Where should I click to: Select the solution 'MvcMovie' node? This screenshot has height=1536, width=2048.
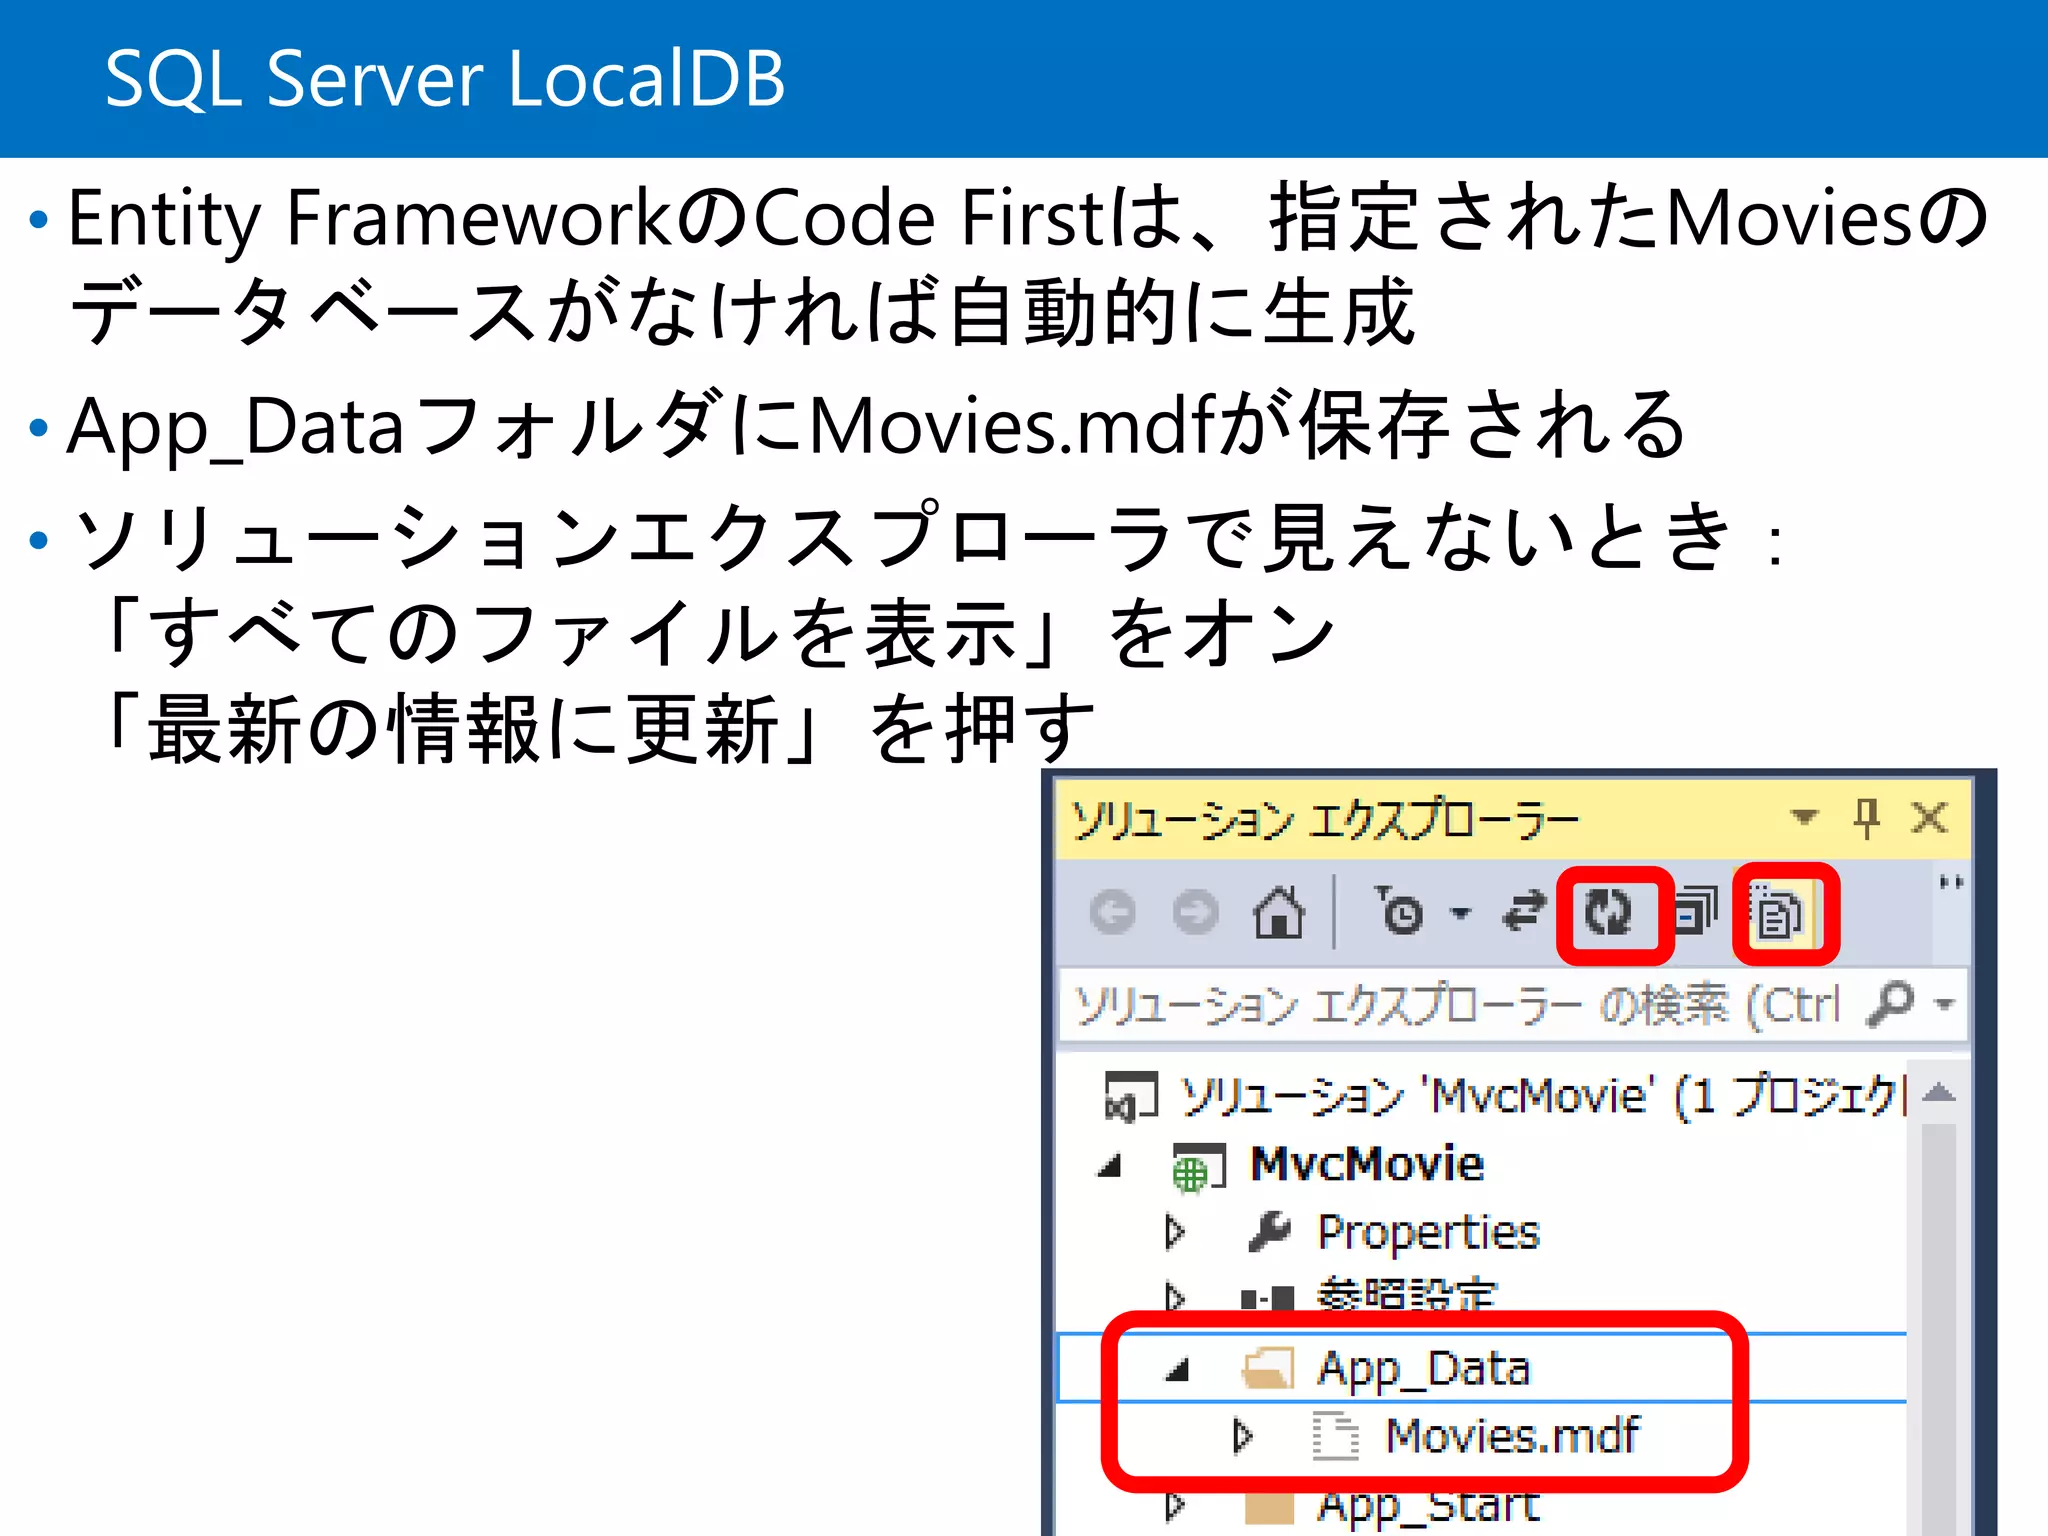[x=1541, y=1096]
